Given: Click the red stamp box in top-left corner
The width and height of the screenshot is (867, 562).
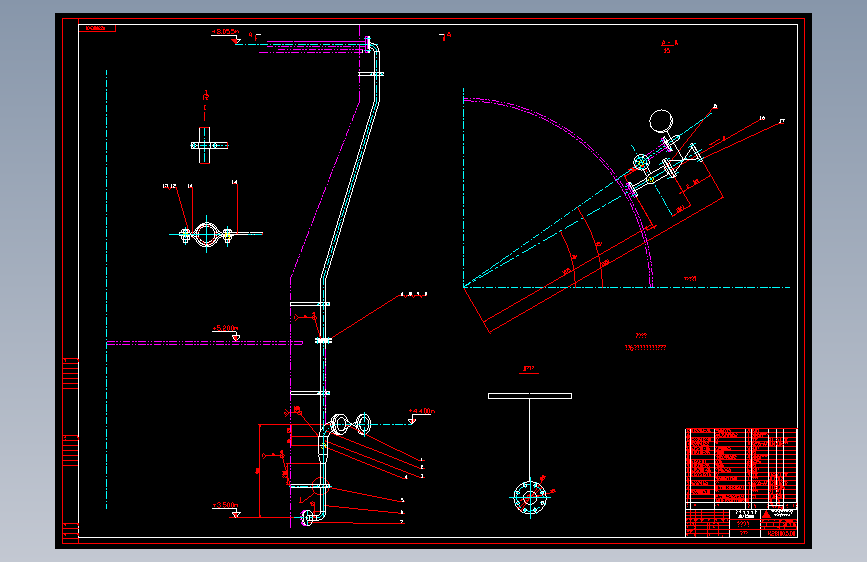Looking at the screenshot, I should tap(97, 28).
